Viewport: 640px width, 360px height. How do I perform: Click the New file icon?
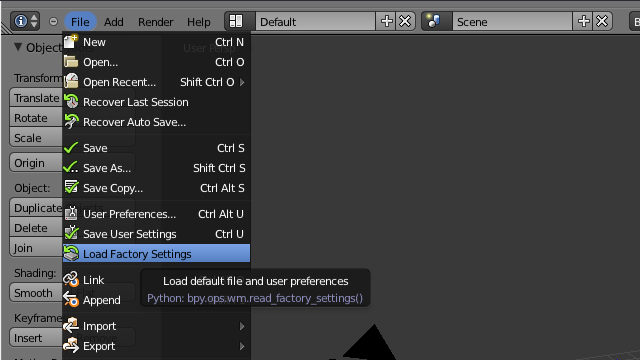(x=71, y=41)
